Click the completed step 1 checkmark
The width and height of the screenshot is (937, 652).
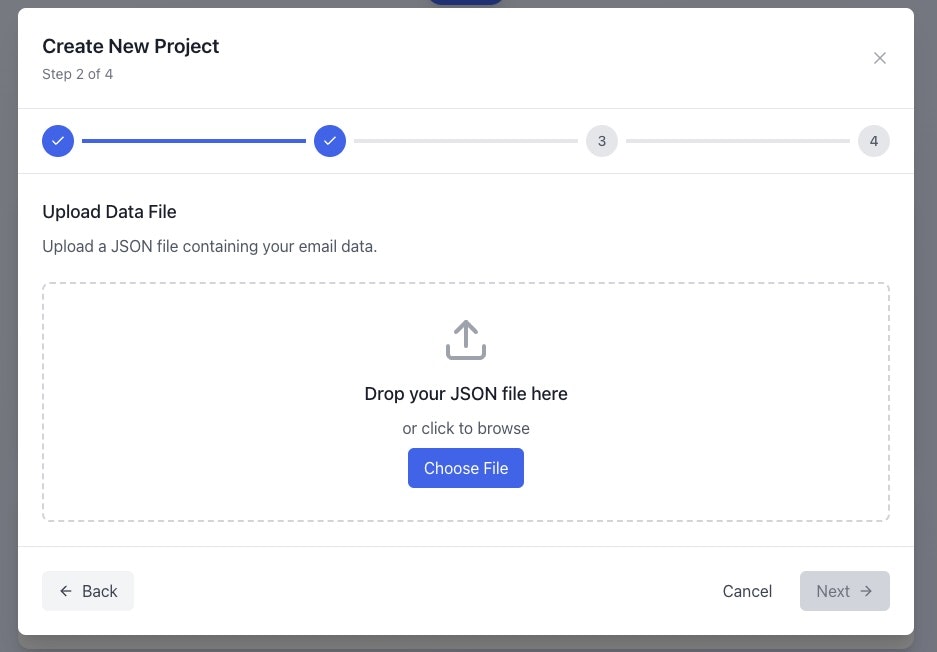point(58,141)
